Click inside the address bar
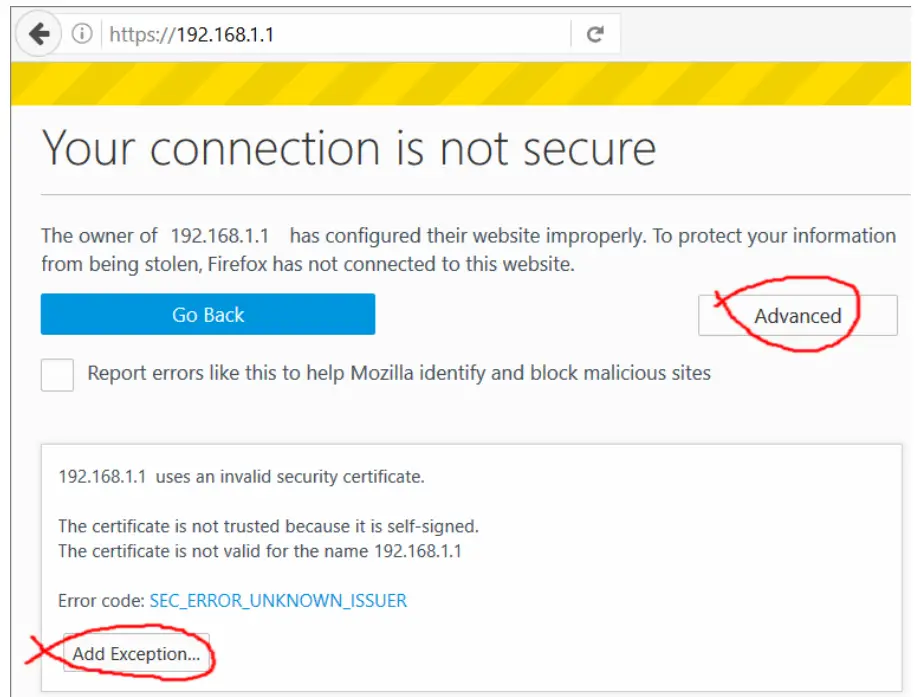Image resolution: width=921 pixels, height=697 pixels. coord(330,31)
